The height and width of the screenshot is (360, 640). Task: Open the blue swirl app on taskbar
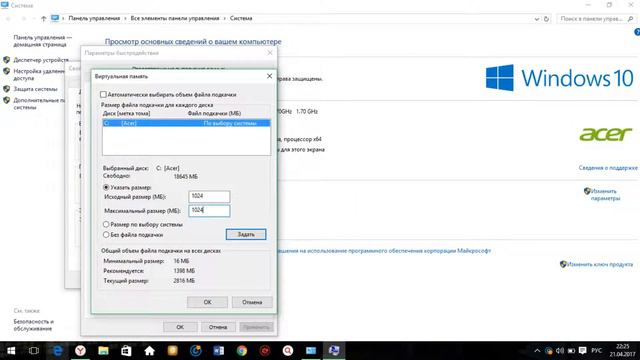(x=196, y=351)
